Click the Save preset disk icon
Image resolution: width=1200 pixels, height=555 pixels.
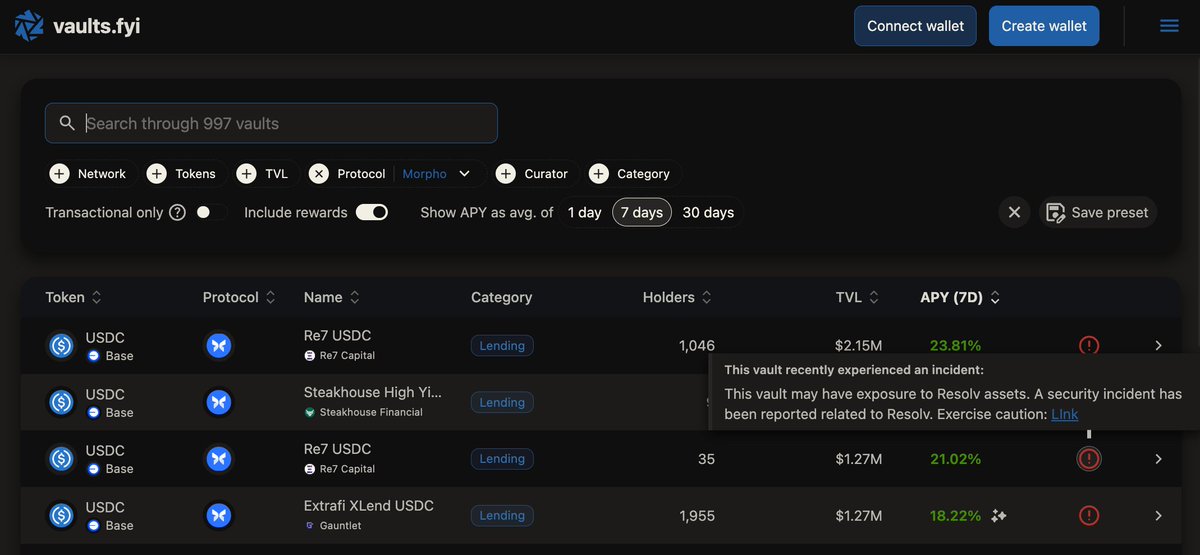pos(1055,212)
